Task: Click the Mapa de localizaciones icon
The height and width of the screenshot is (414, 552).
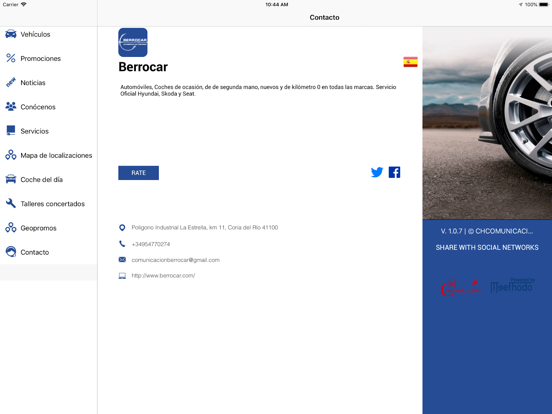Action: pos(11,155)
